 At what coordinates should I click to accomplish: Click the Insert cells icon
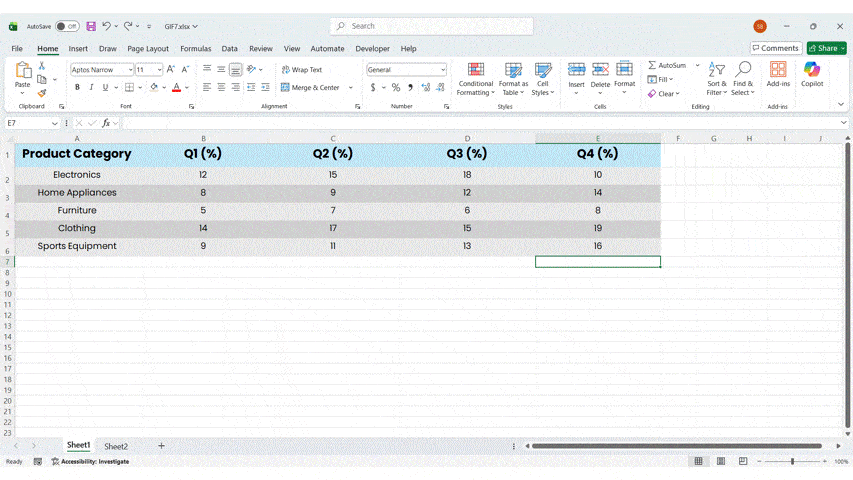coord(576,70)
